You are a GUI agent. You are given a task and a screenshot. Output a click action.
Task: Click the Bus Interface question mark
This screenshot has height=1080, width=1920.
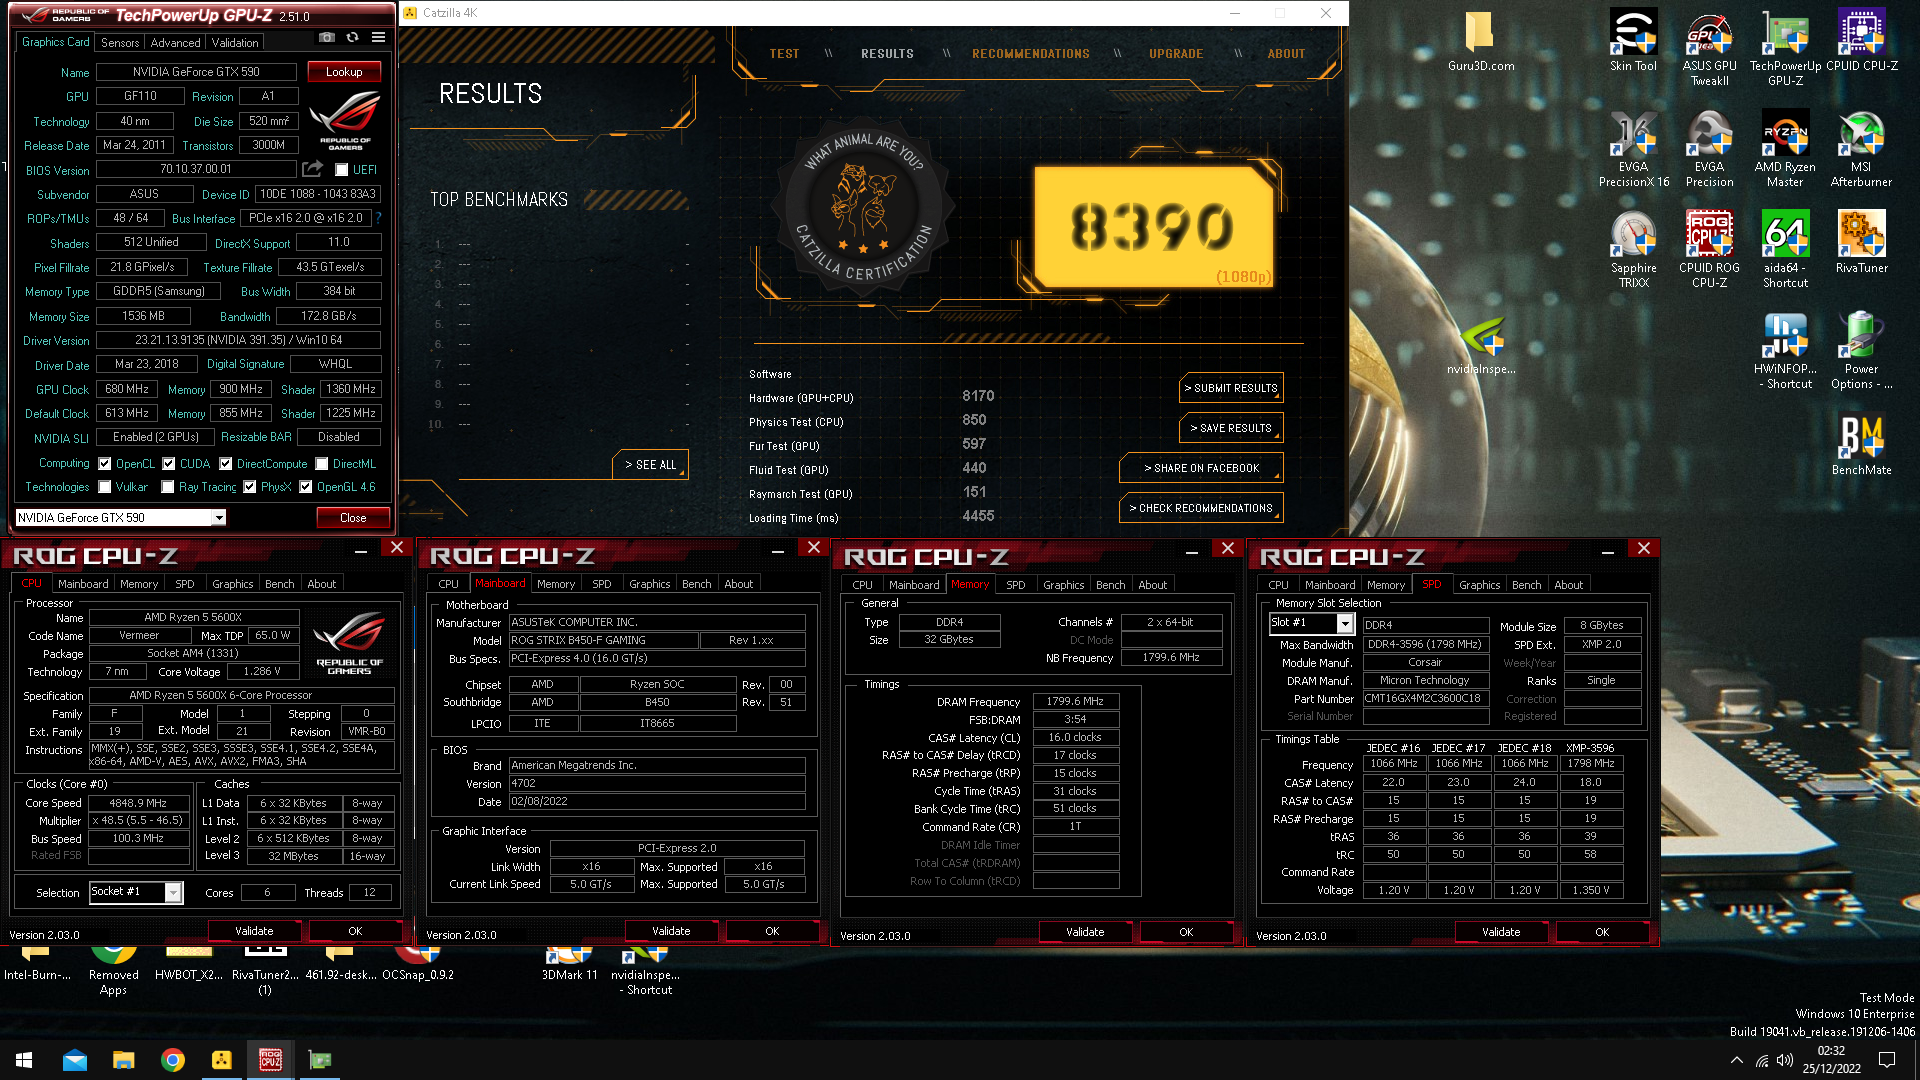coord(378,217)
